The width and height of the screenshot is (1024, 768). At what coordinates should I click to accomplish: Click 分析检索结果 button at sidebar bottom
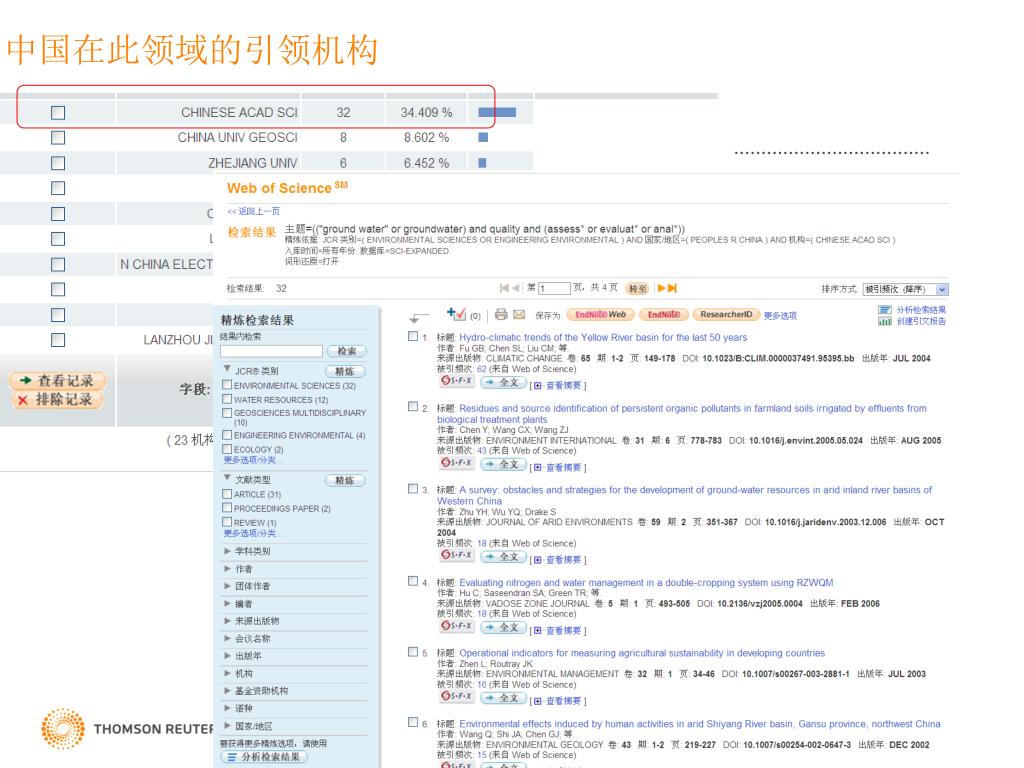264,756
